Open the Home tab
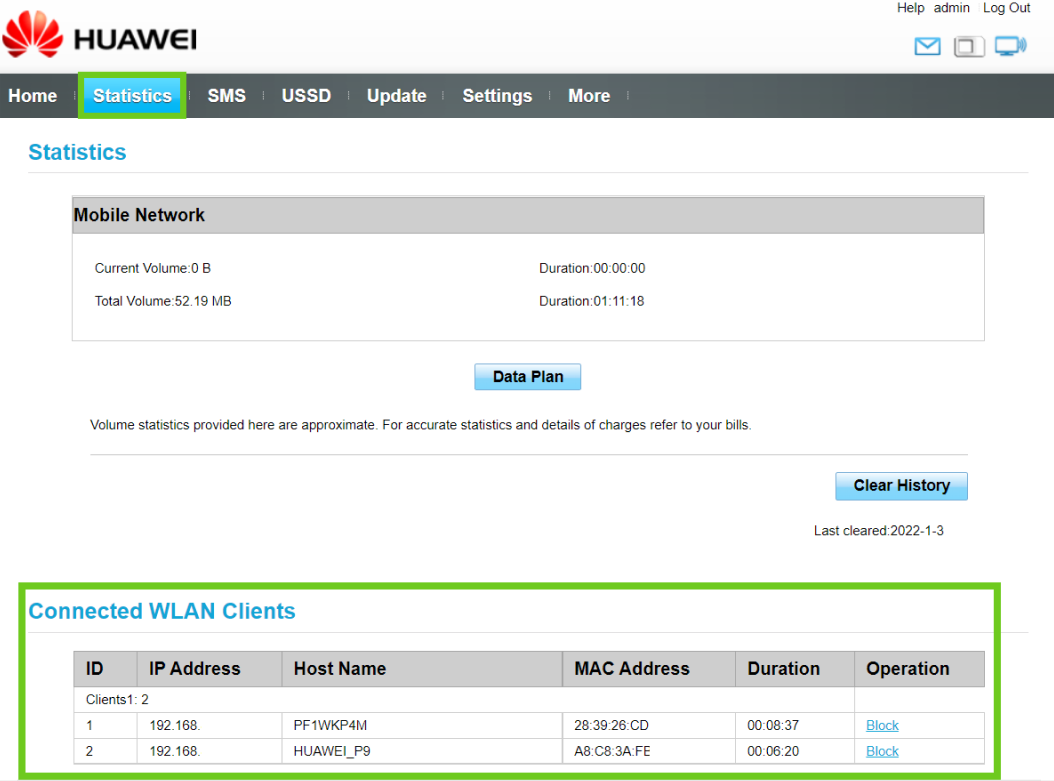Image resolution: width=1054 pixels, height=781 pixels. coord(33,96)
